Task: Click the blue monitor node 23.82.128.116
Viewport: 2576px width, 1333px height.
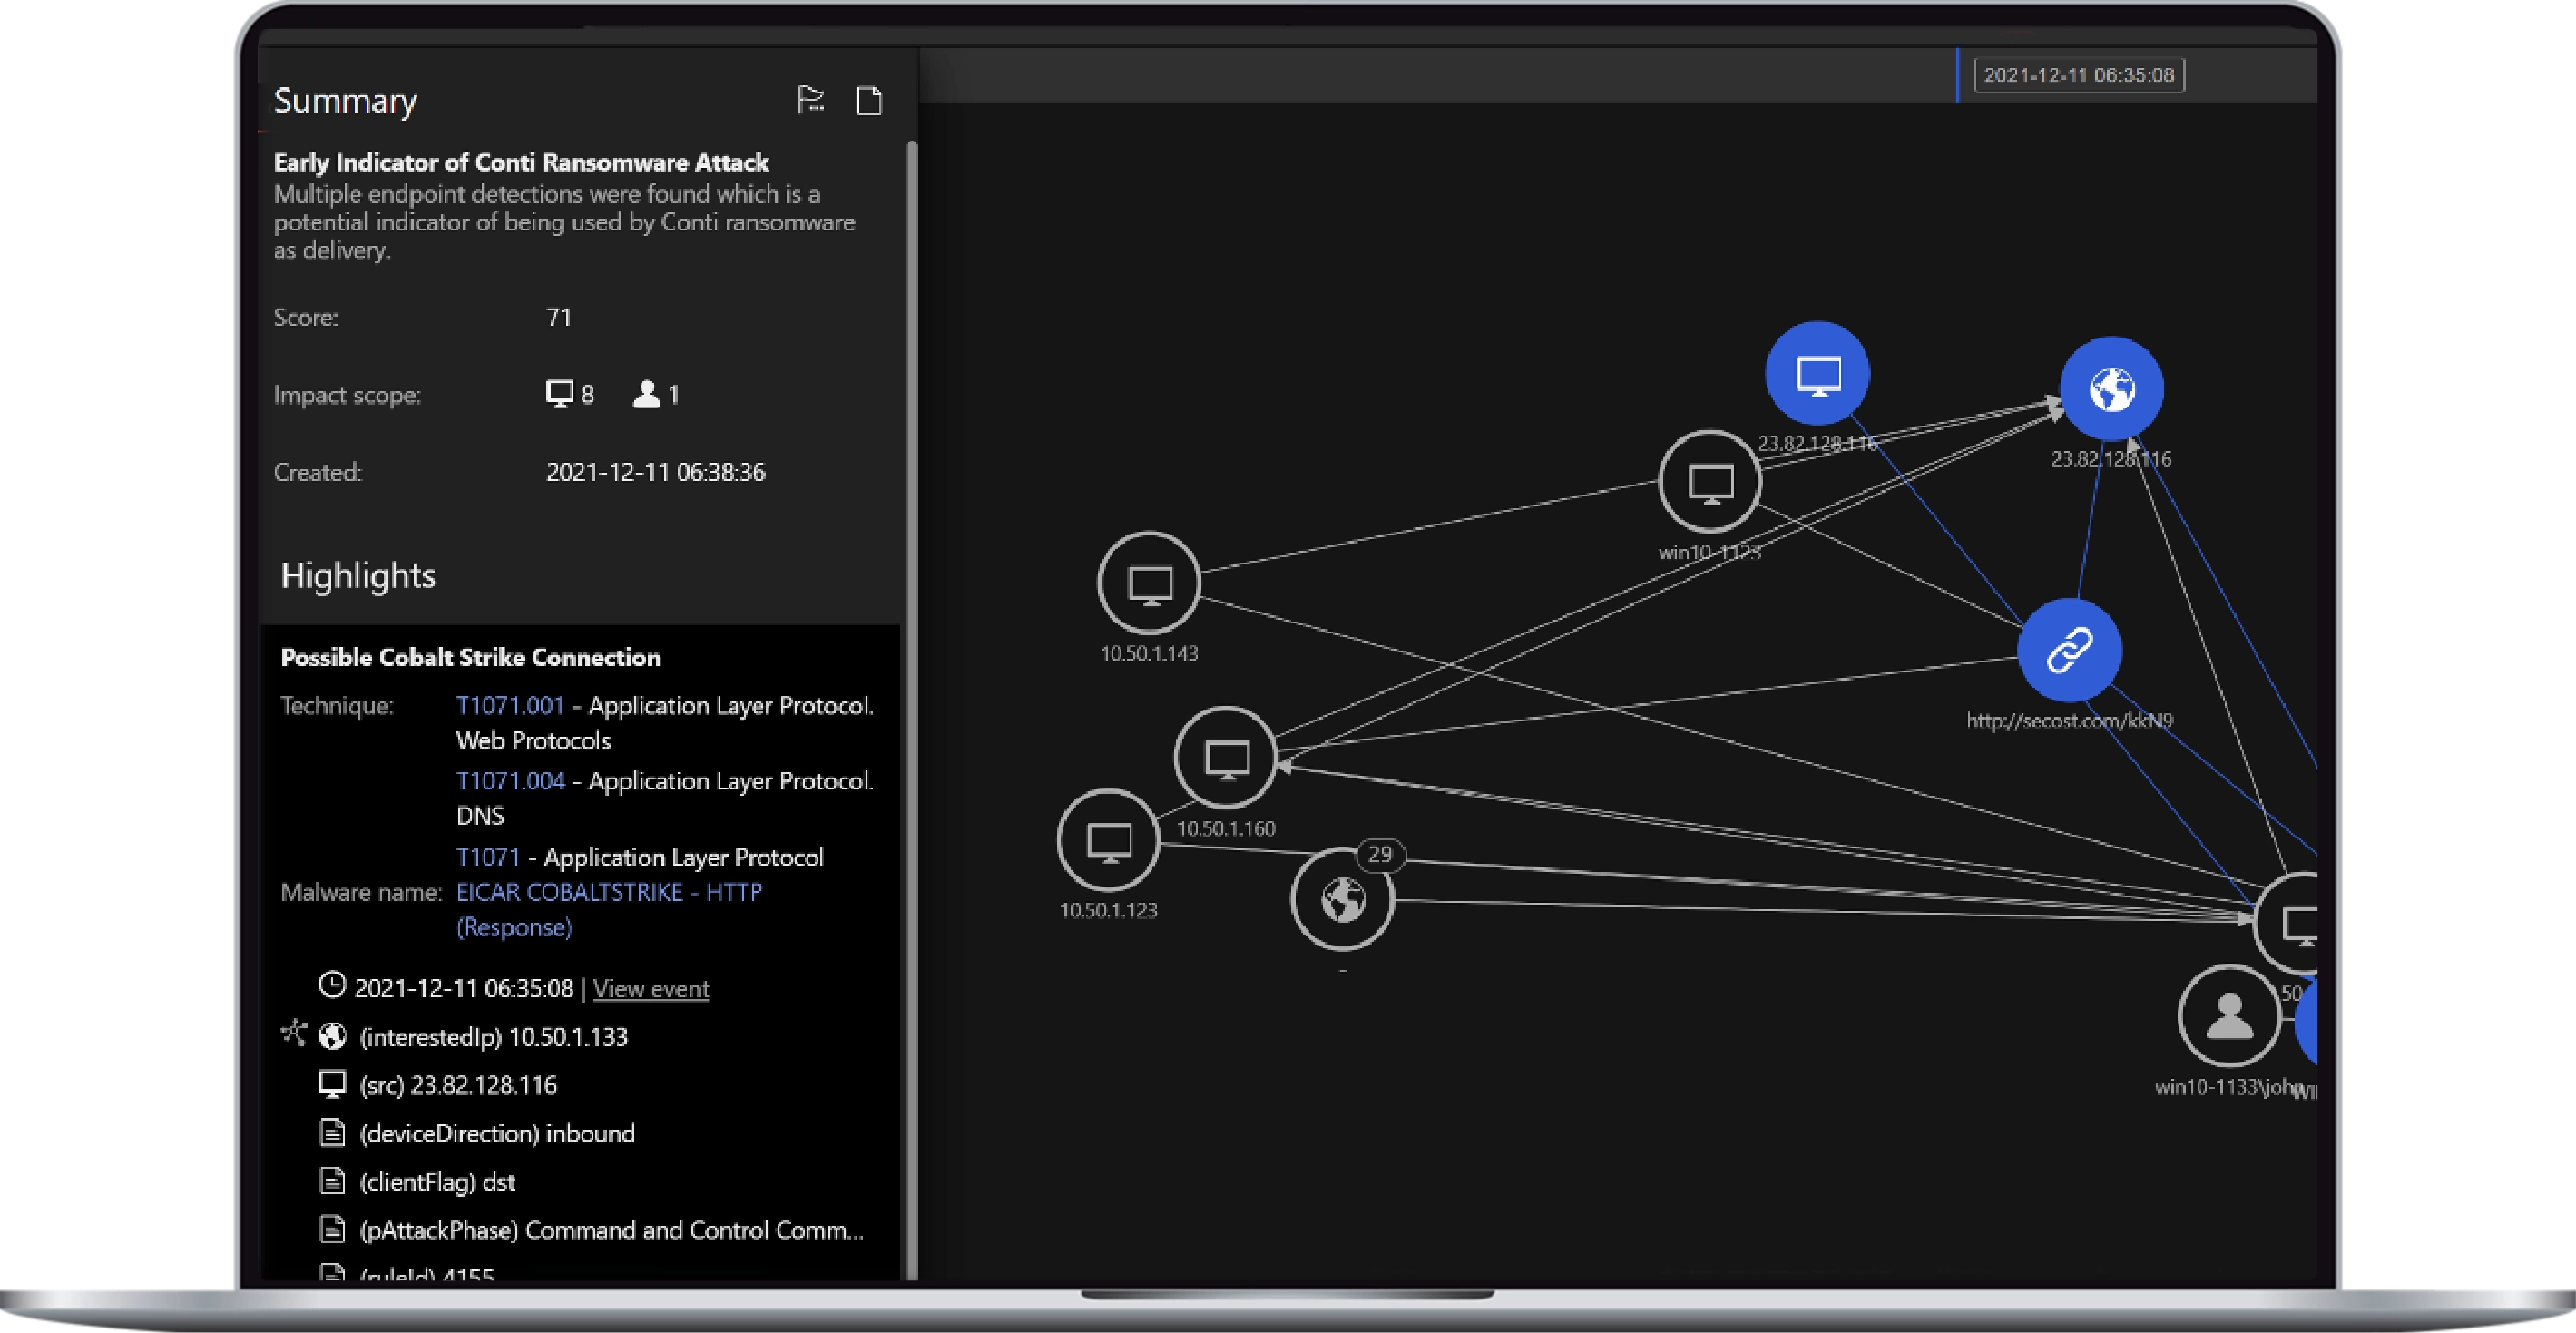Action: pos(1817,374)
